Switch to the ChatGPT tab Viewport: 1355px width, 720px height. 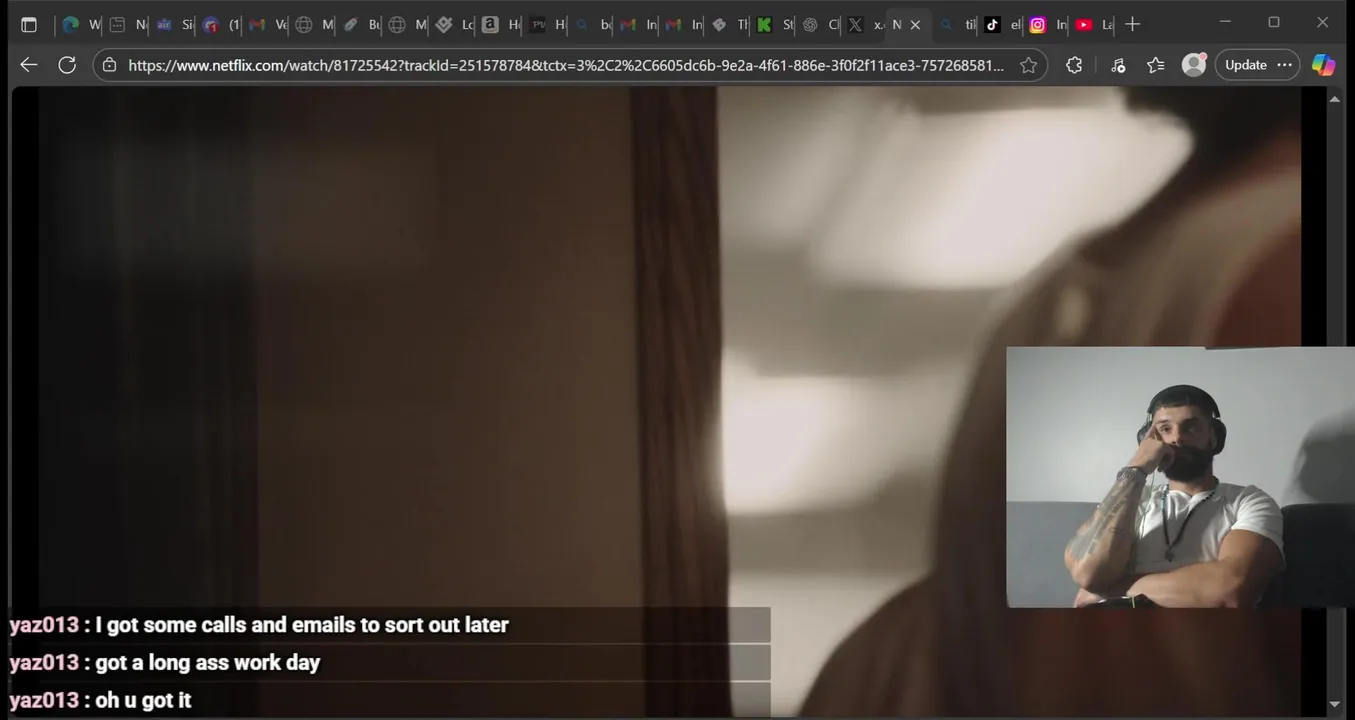820,25
